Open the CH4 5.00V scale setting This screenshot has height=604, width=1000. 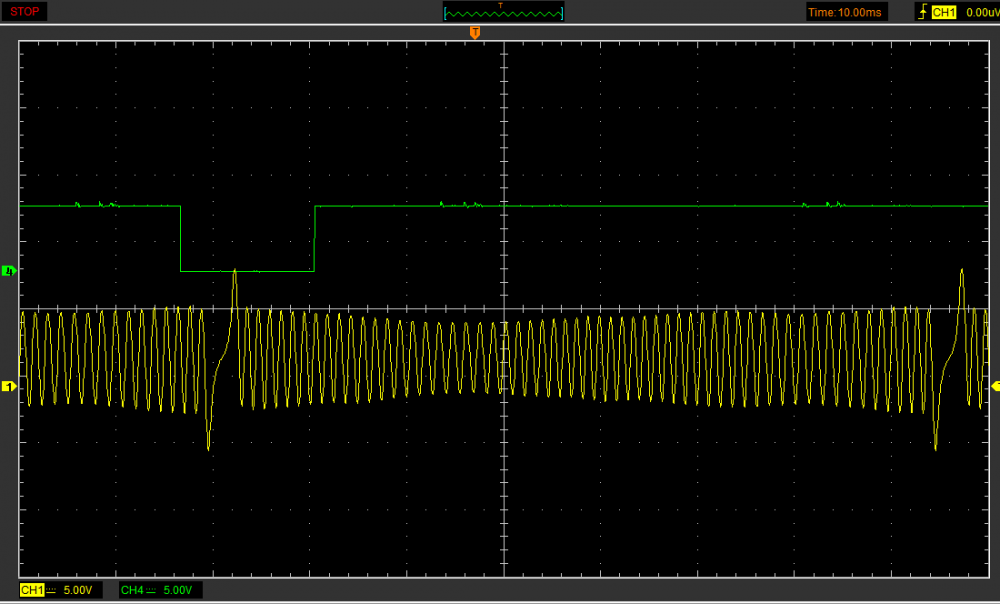[x=178, y=591]
